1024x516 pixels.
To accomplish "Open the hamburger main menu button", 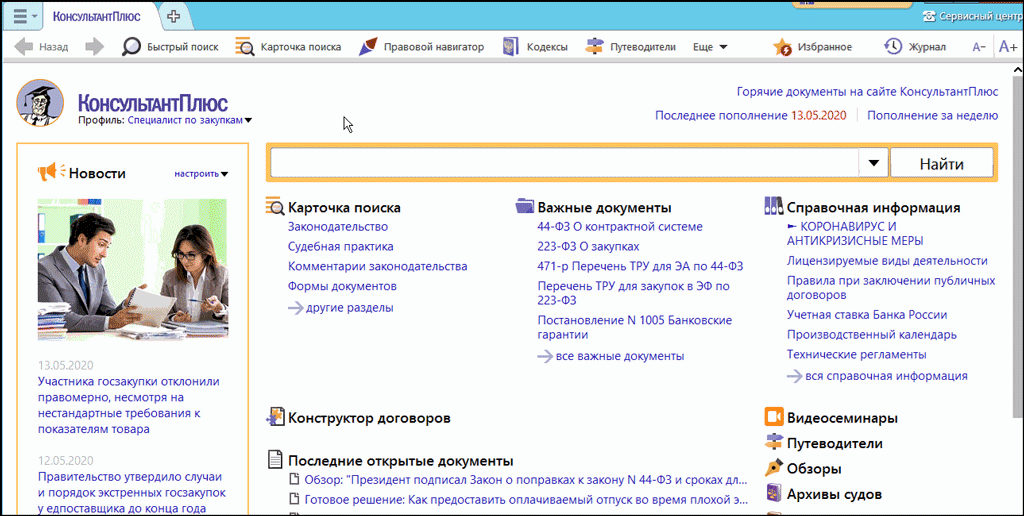I will tap(20, 16).
